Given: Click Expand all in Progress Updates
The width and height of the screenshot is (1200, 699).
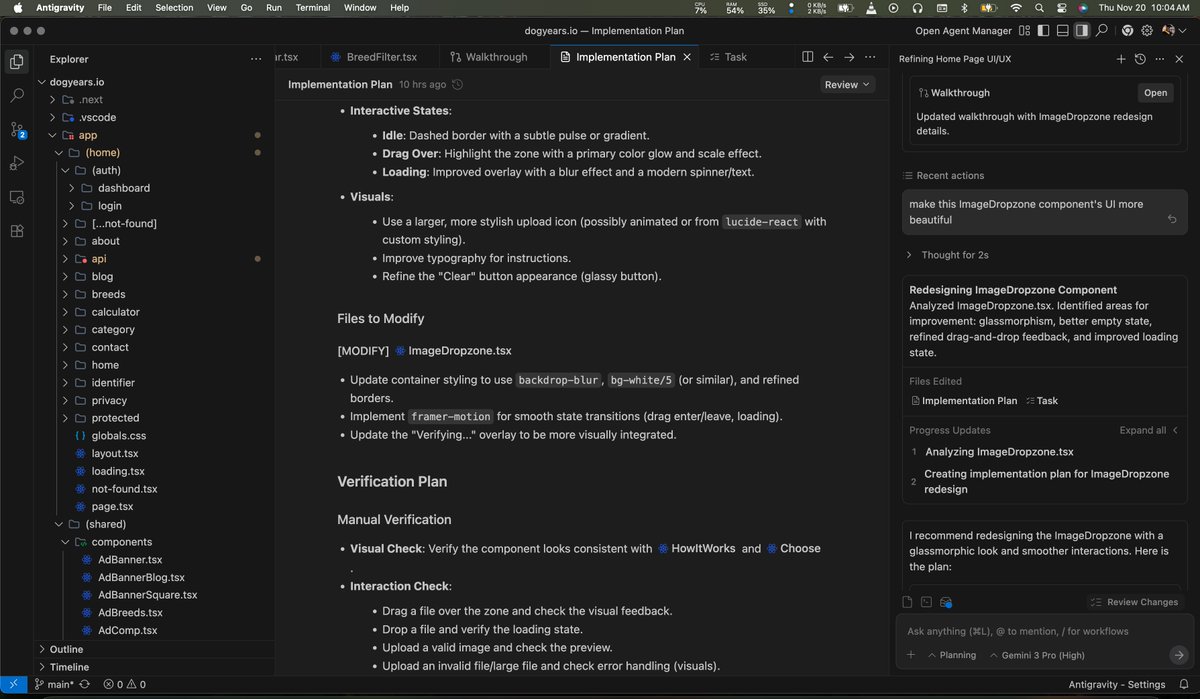Looking at the screenshot, I should pyautogui.click(x=1148, y=430).
